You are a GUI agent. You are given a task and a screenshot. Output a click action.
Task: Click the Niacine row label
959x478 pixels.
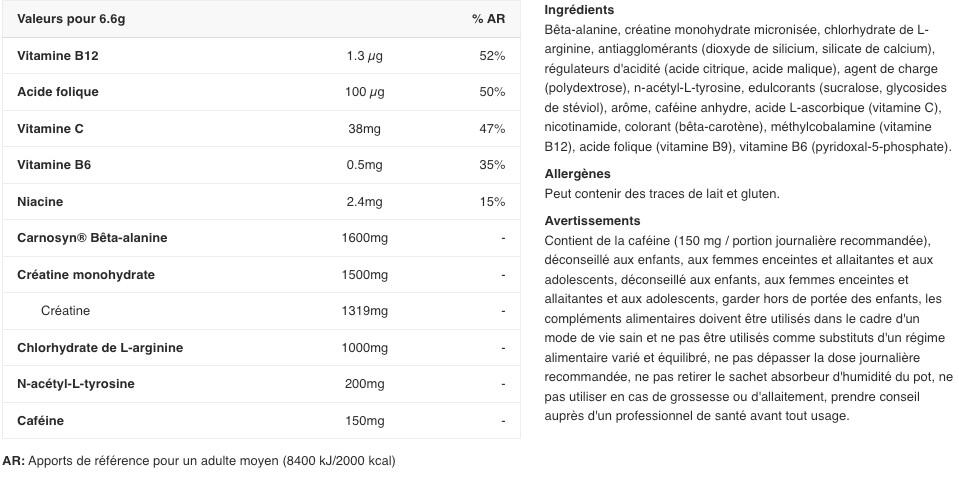[40, 202]
